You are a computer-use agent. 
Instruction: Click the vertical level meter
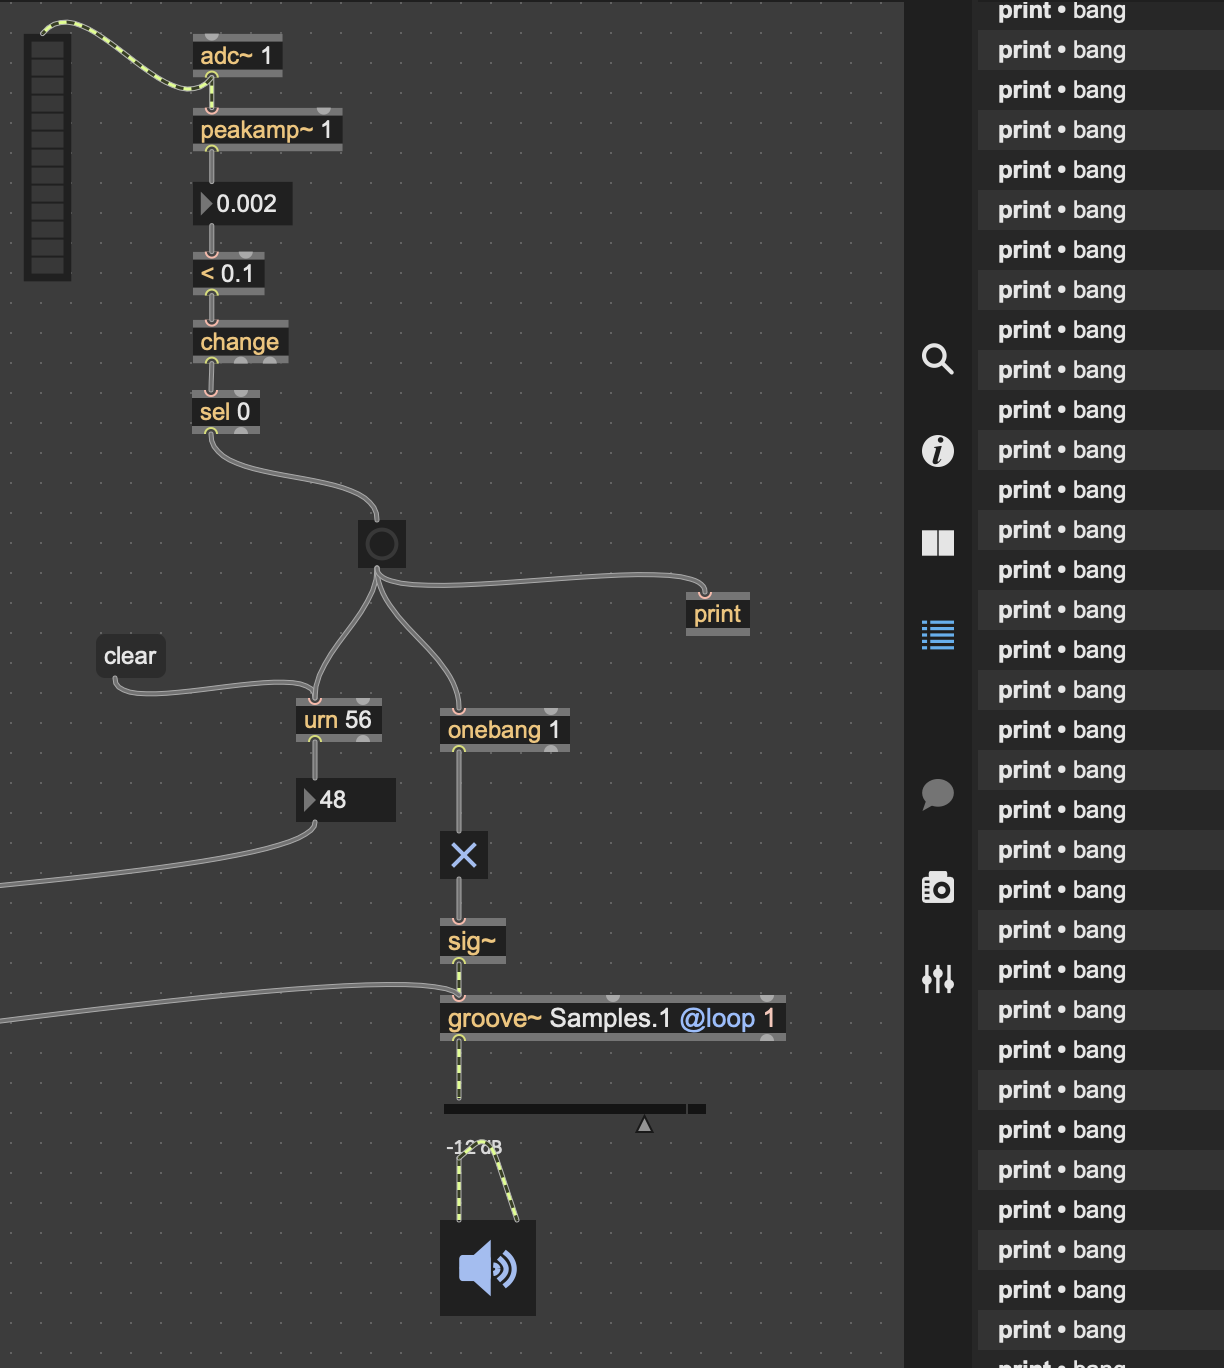[x=47, y=157]
